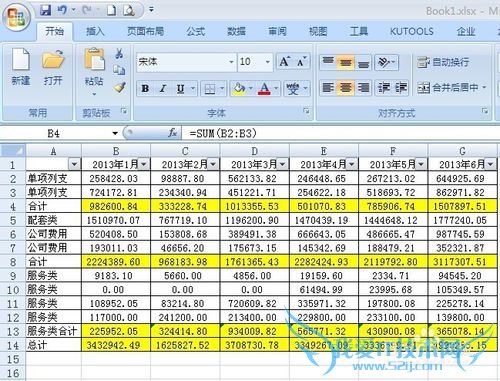This screenshot has width=500, height=381.
Task: Toggle bottom vertical alignment
Action: tap(363, 62)
